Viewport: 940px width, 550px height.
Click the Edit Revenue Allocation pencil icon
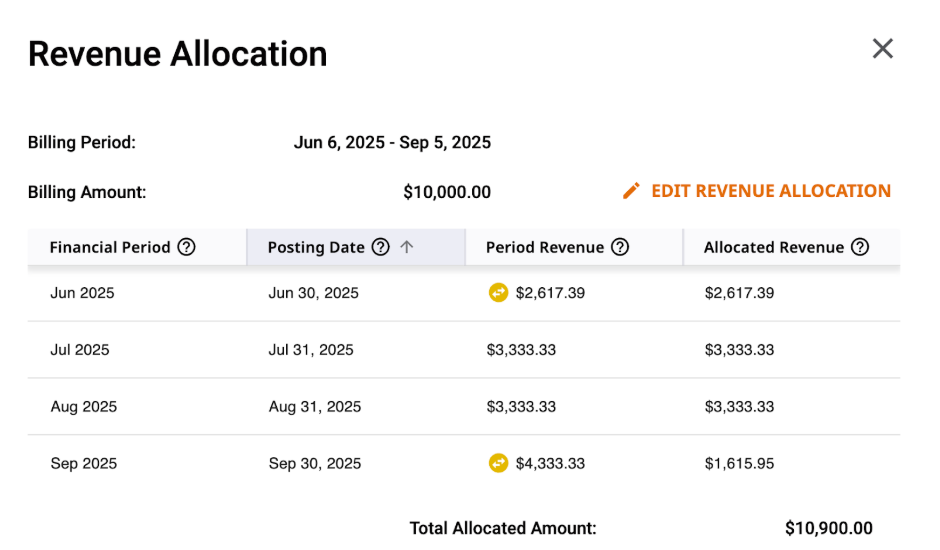(631, 191)
